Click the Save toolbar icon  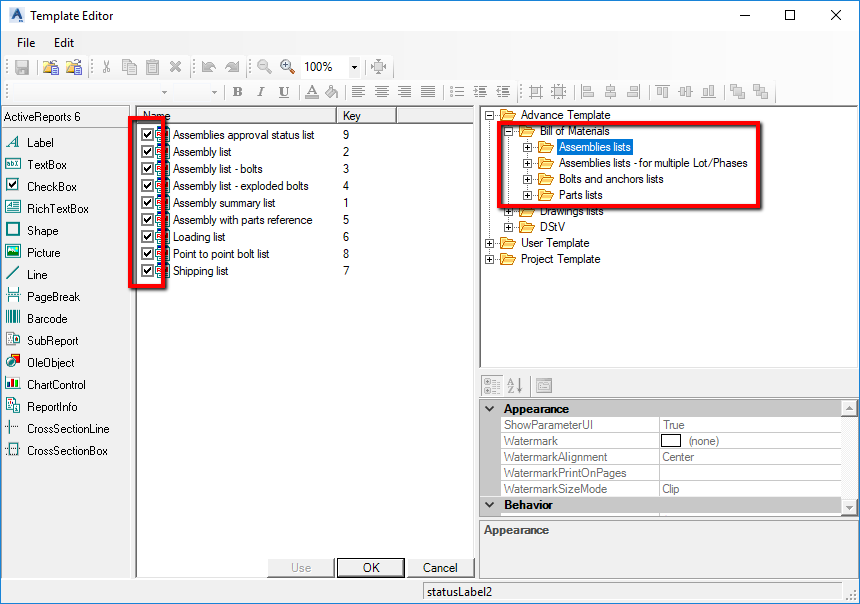point(21,67)
